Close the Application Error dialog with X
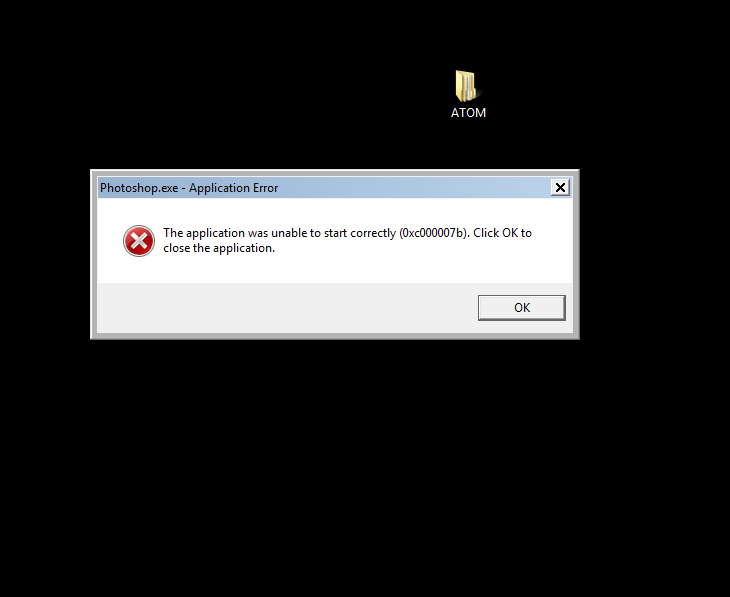Image resolution: width=730 pixels, height=597 pixels. click(x=560, y=187)
